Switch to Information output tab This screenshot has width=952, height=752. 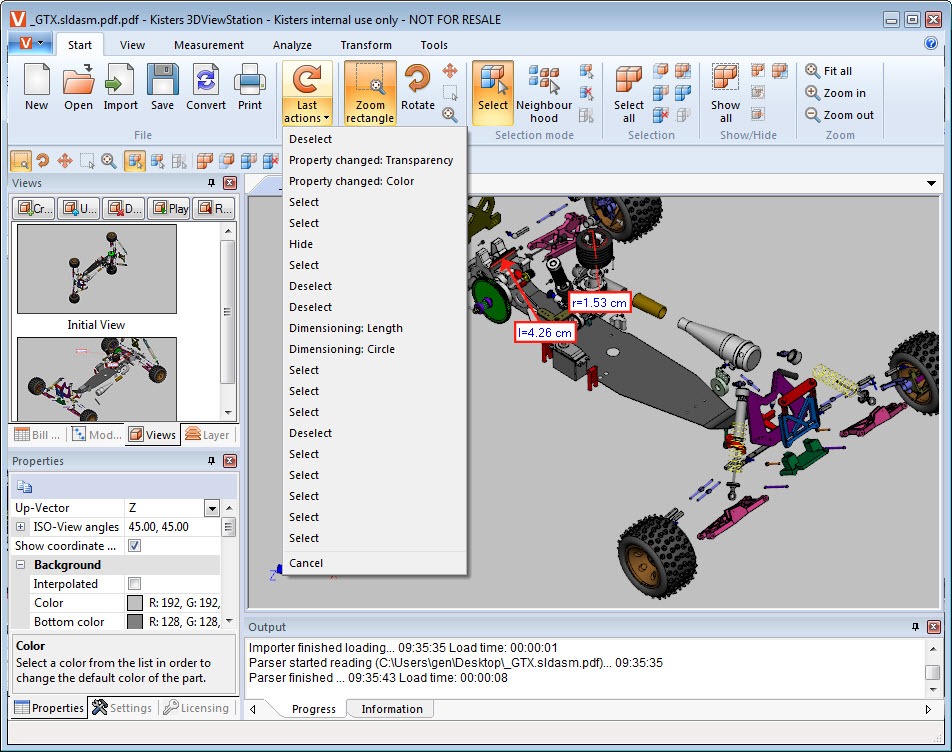tap(392, 709)
